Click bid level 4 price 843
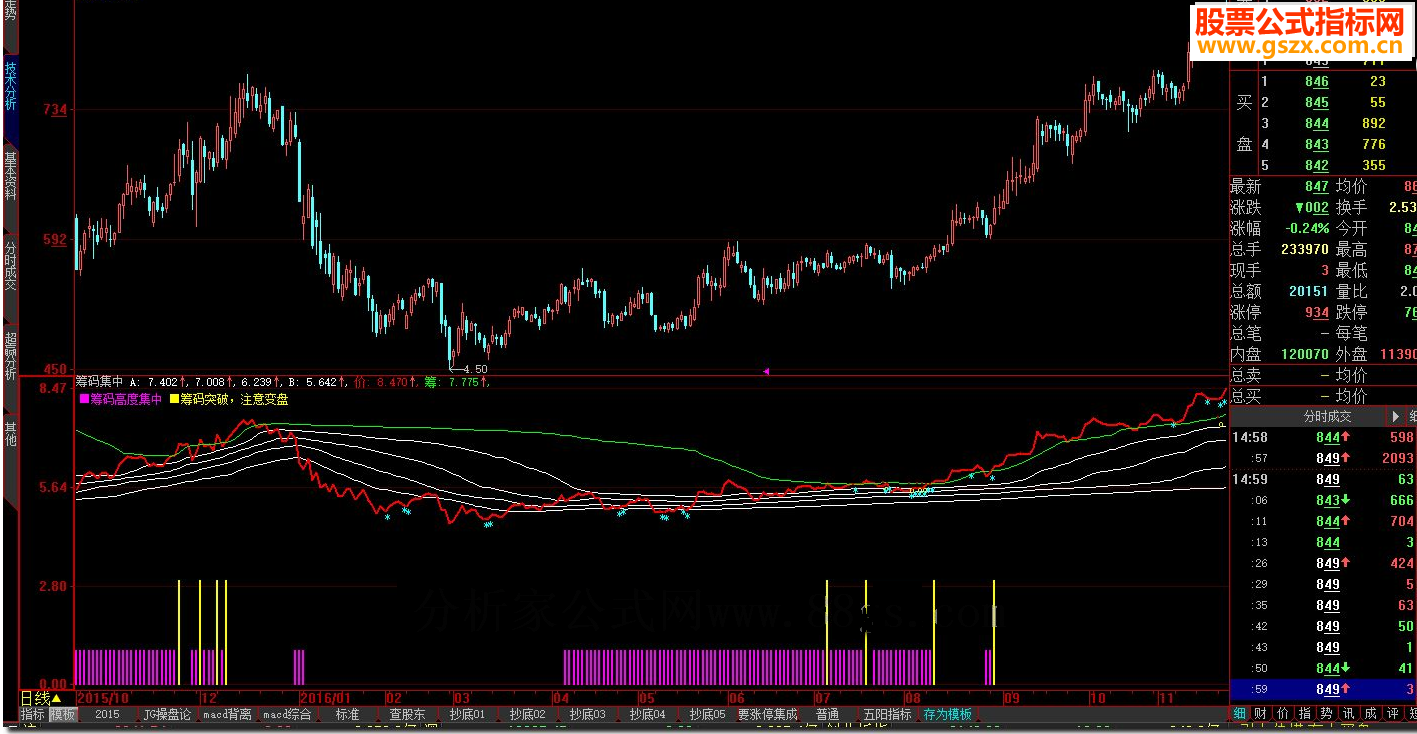The height and width of the screenshot is (734, 1417). 1317,145
